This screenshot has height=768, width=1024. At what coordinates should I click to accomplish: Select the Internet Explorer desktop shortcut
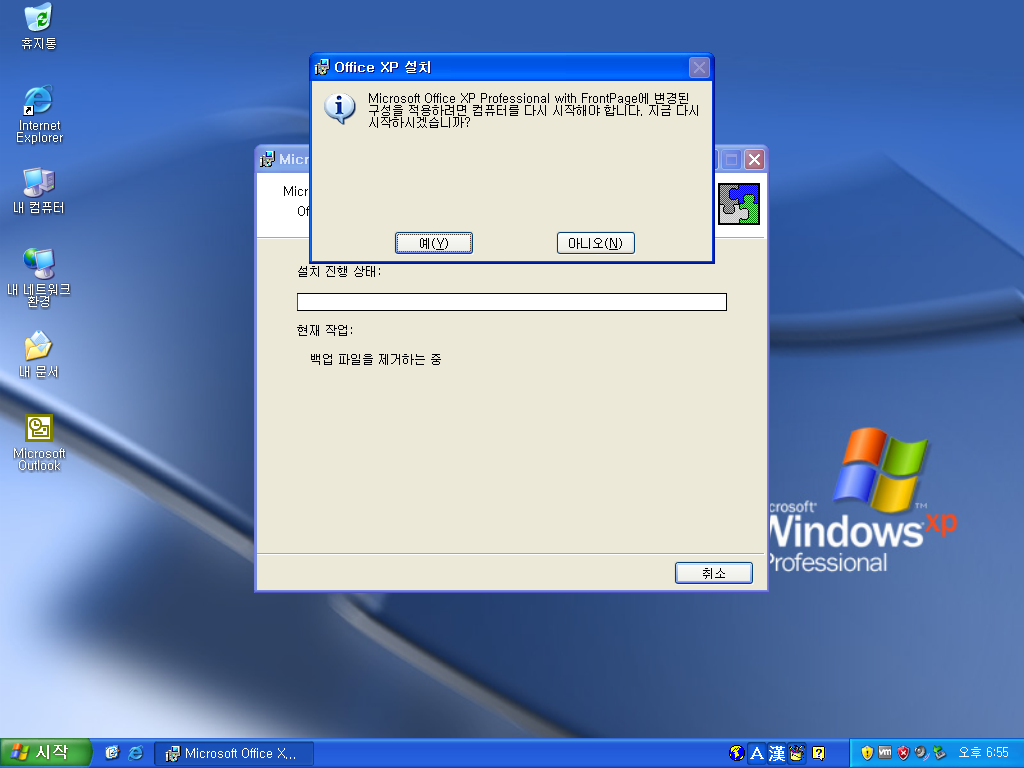click(x=39, y=115)
